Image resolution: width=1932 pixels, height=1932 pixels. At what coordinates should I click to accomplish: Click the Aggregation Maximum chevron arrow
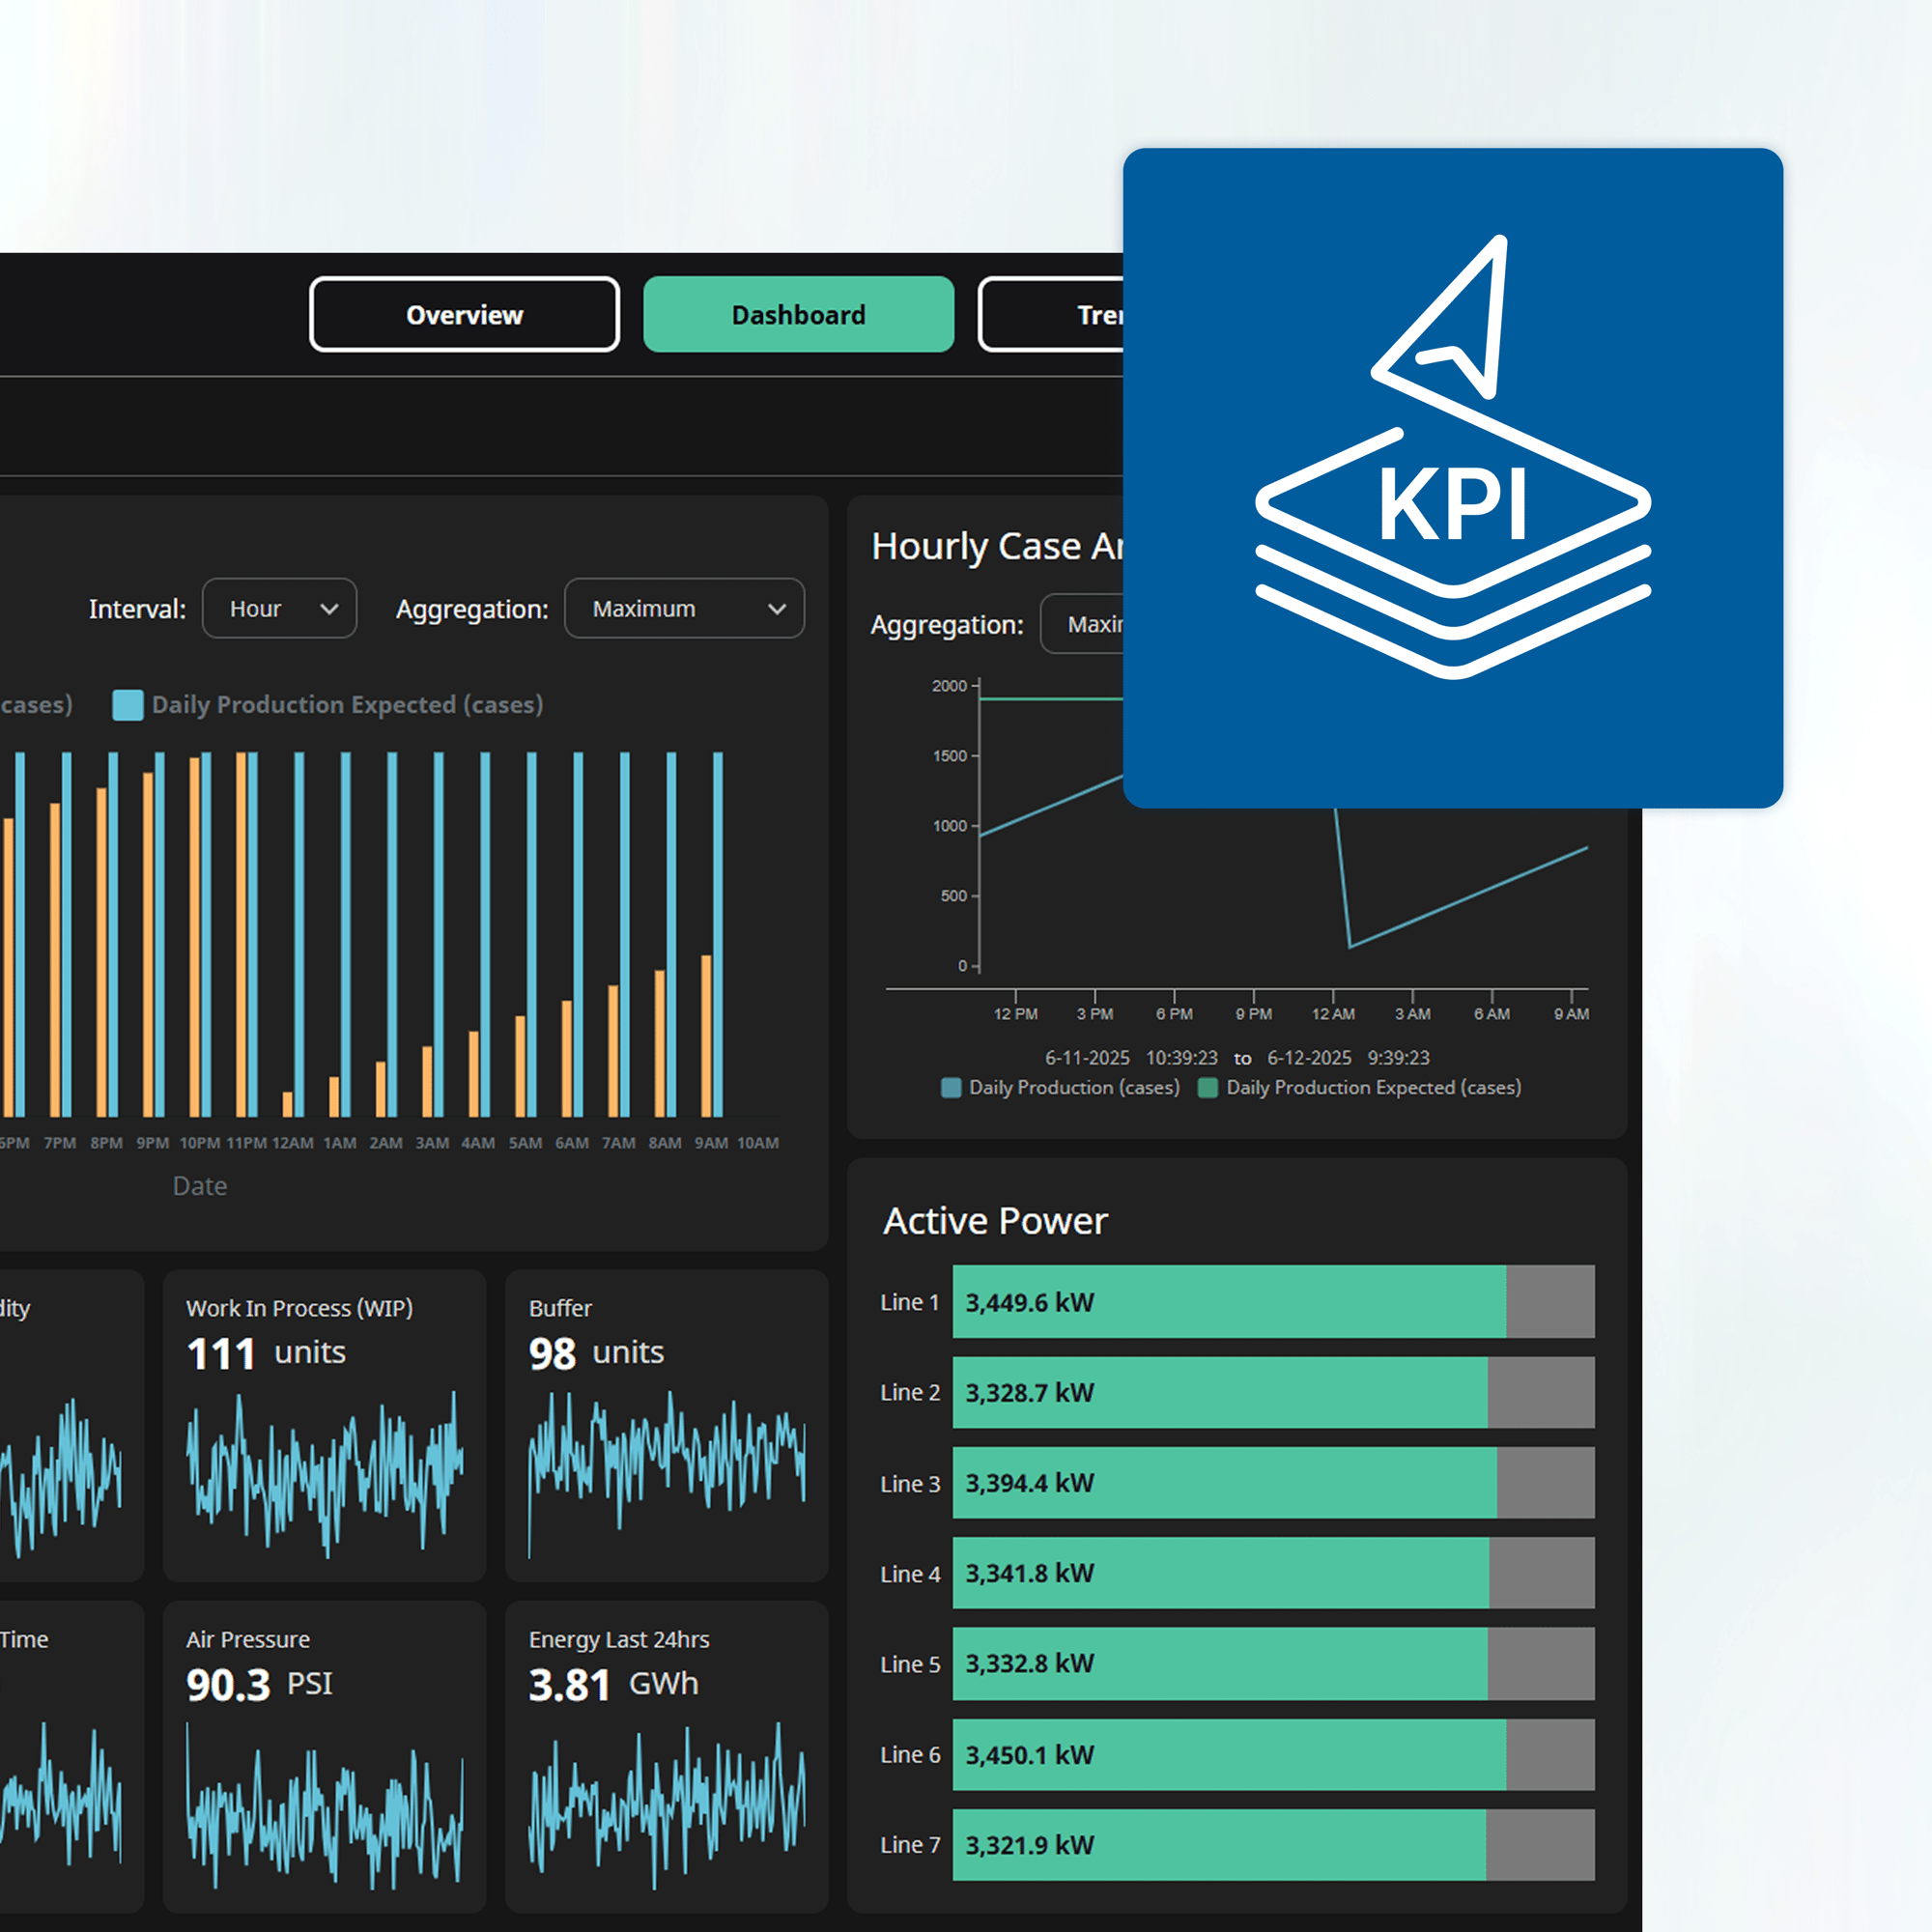pyautogui.click(x=776, y=609)
